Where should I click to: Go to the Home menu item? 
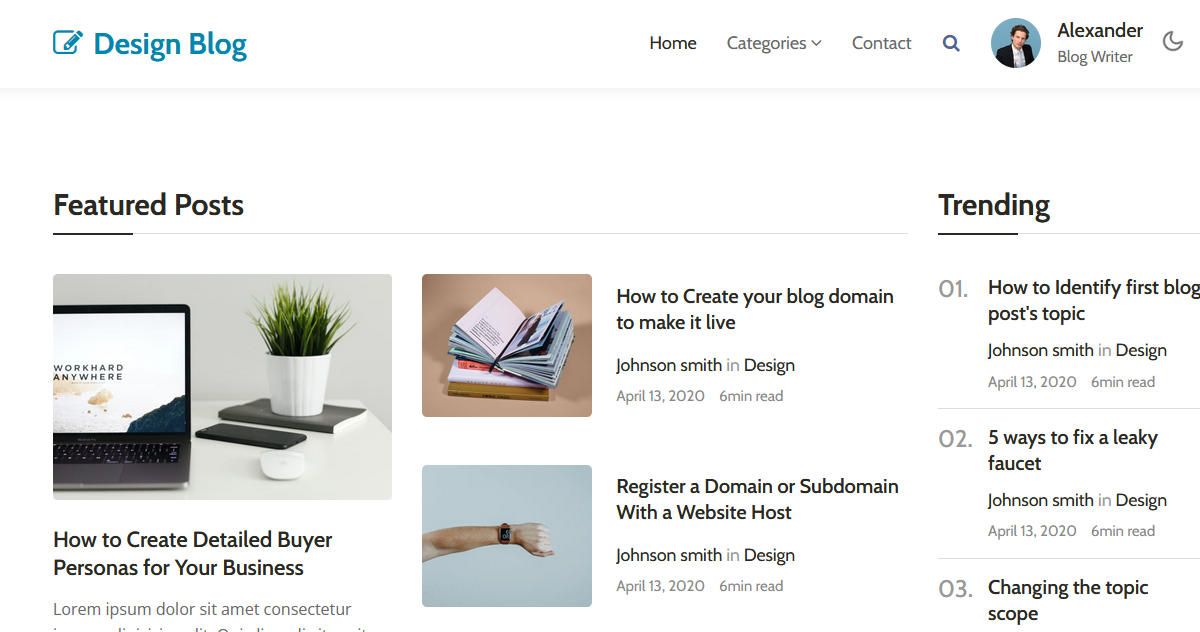pos(672,43)
